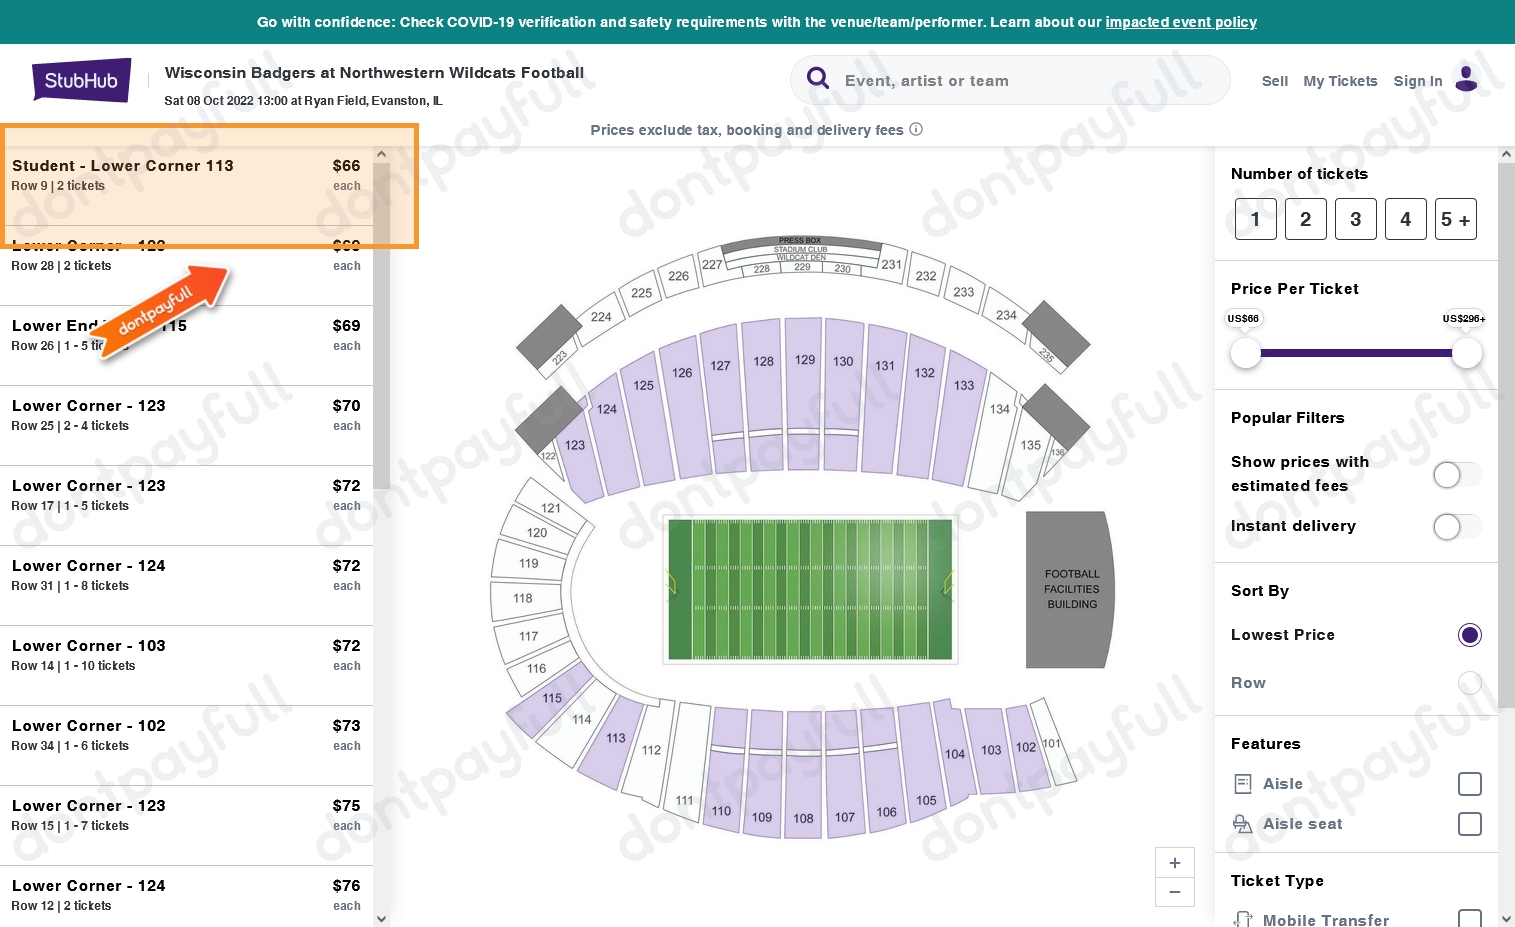Open the Sell menu item

pyautogui.click(x=1274, y=81)
